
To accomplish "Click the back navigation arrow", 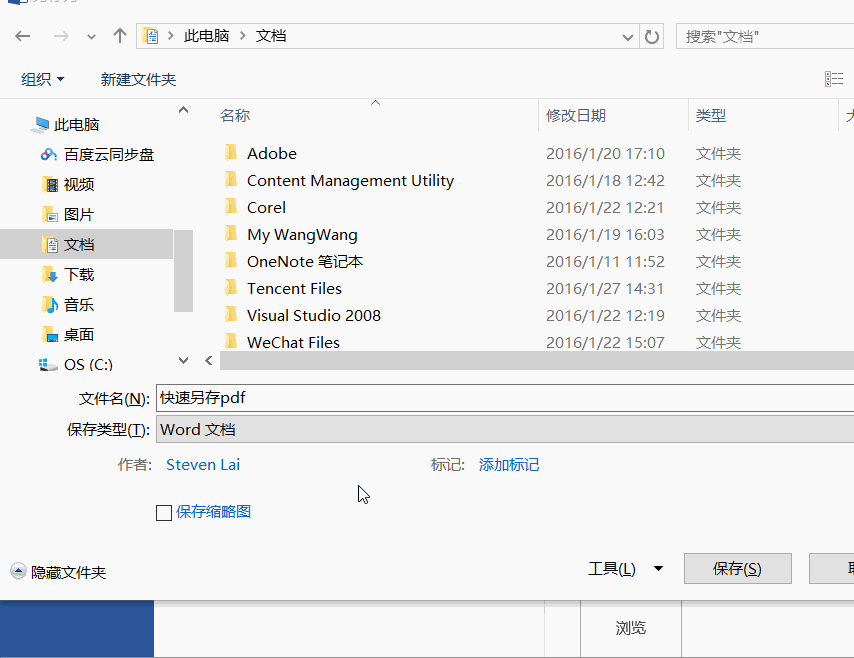I will coord(22,35).
